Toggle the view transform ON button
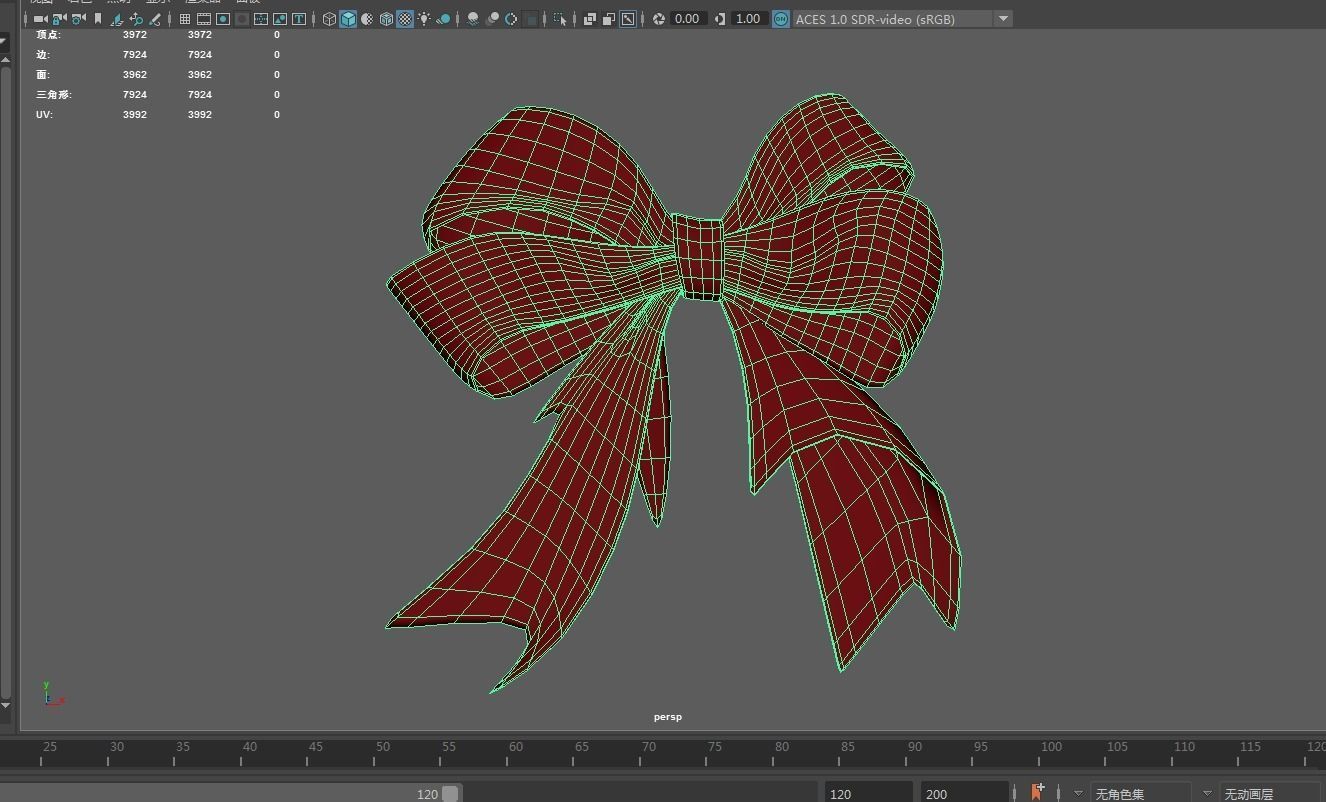Viewport: 1326px width, 802px height. (781, 19)
